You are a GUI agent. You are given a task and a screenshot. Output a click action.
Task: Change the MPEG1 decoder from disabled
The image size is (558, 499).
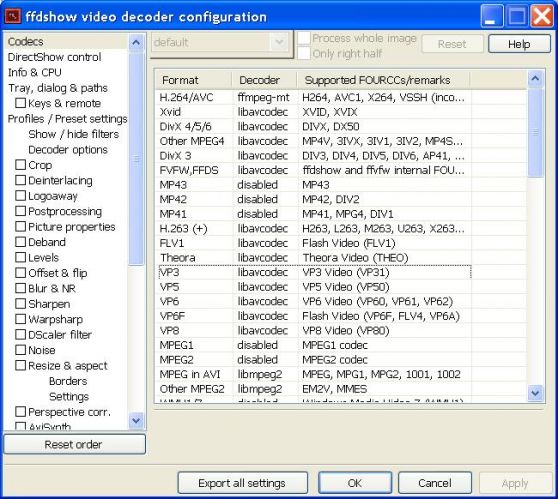pos(258,345)
